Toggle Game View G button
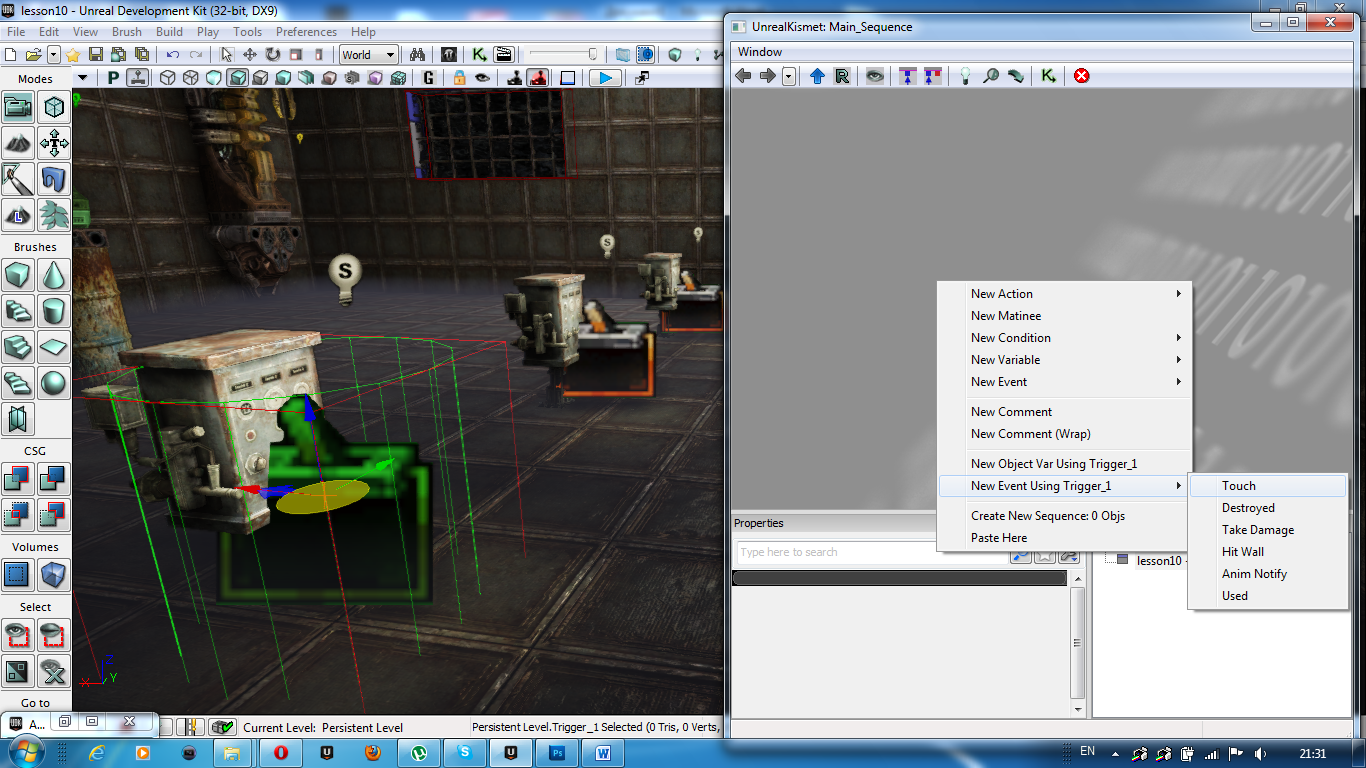Image resolution: width=1366 pixels, height=768 pixels. click(429, 78)
